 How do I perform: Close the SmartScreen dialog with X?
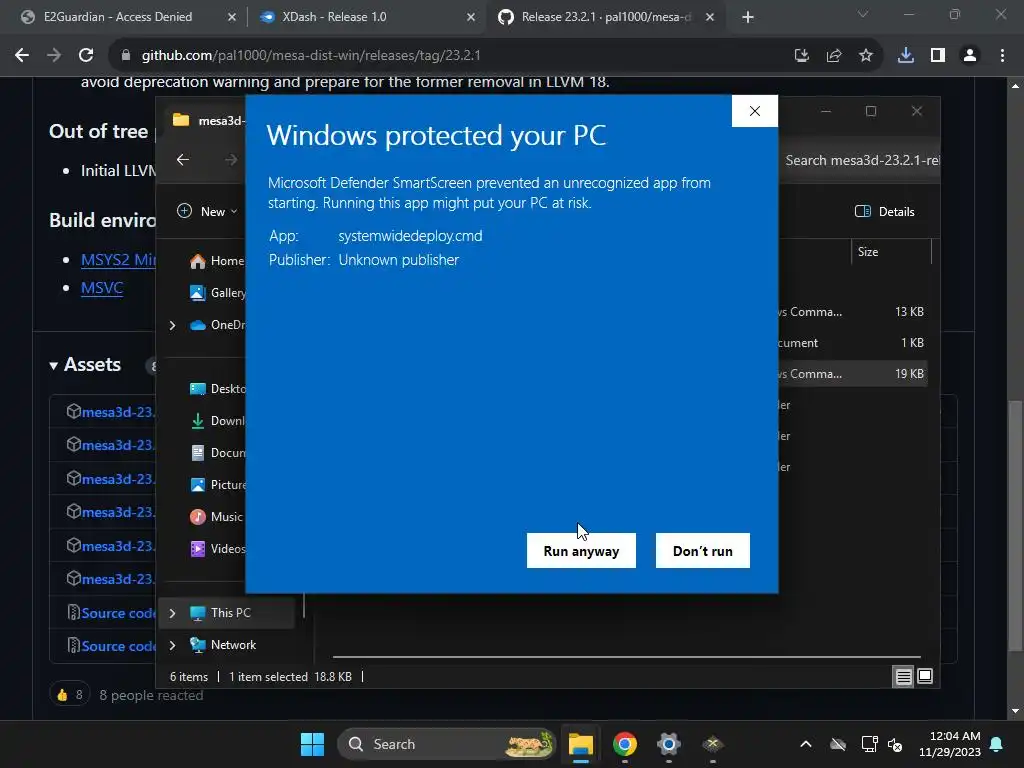pyautogui.click(x=754, y=111)
